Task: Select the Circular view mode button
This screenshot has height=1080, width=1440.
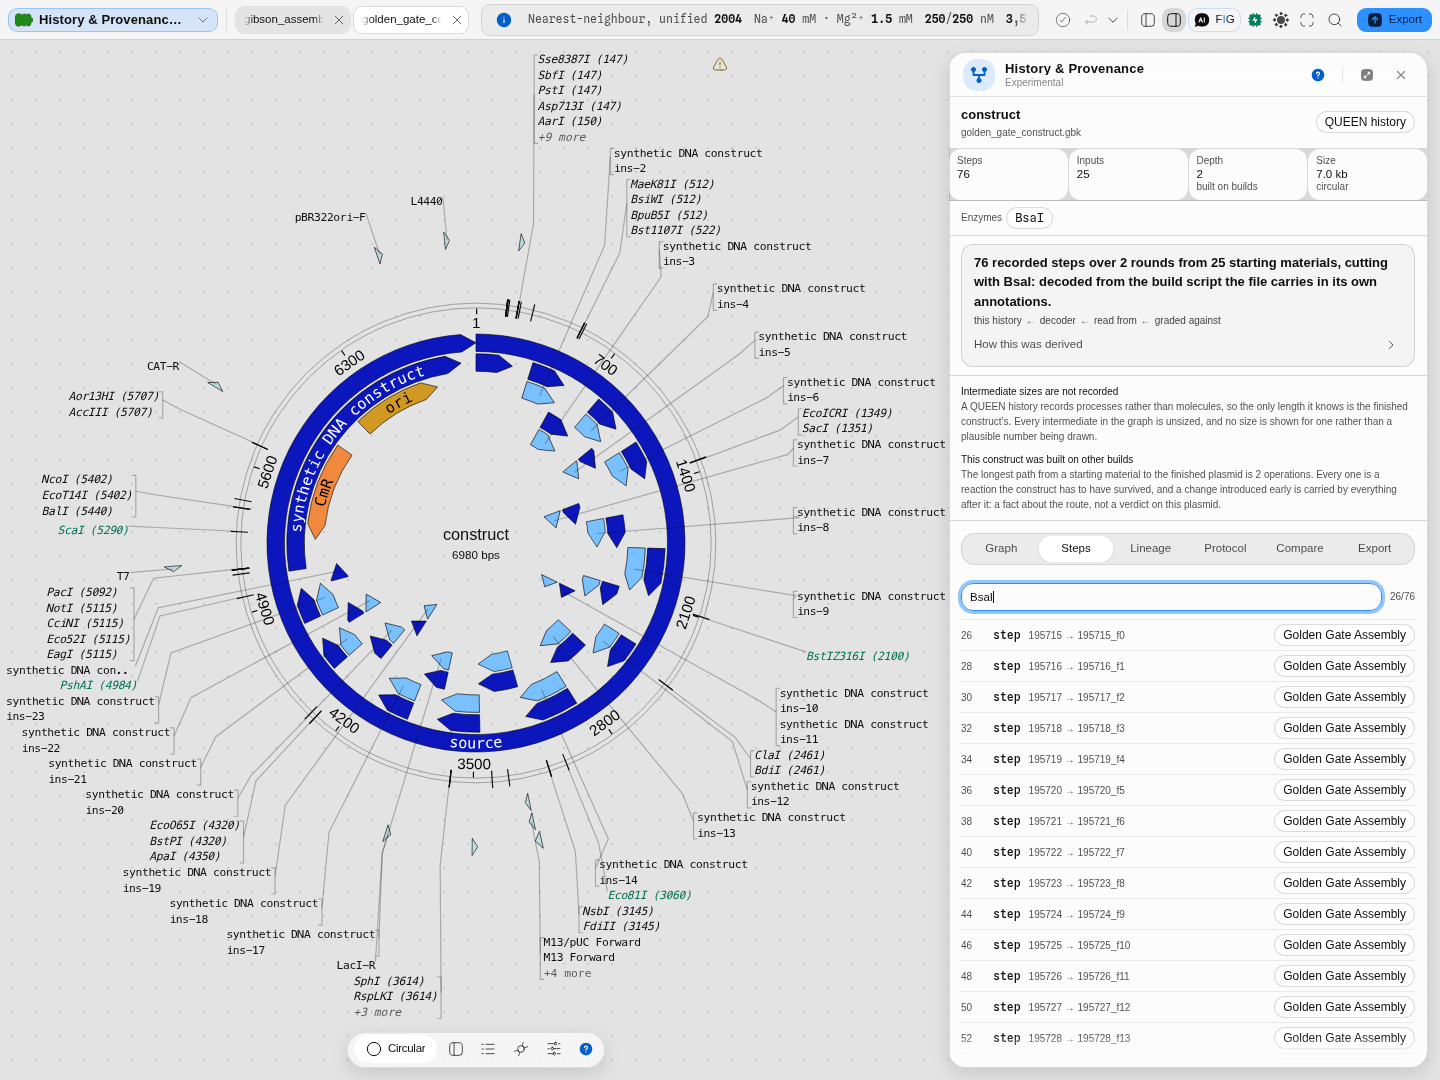Action: tap(396, 1049)
